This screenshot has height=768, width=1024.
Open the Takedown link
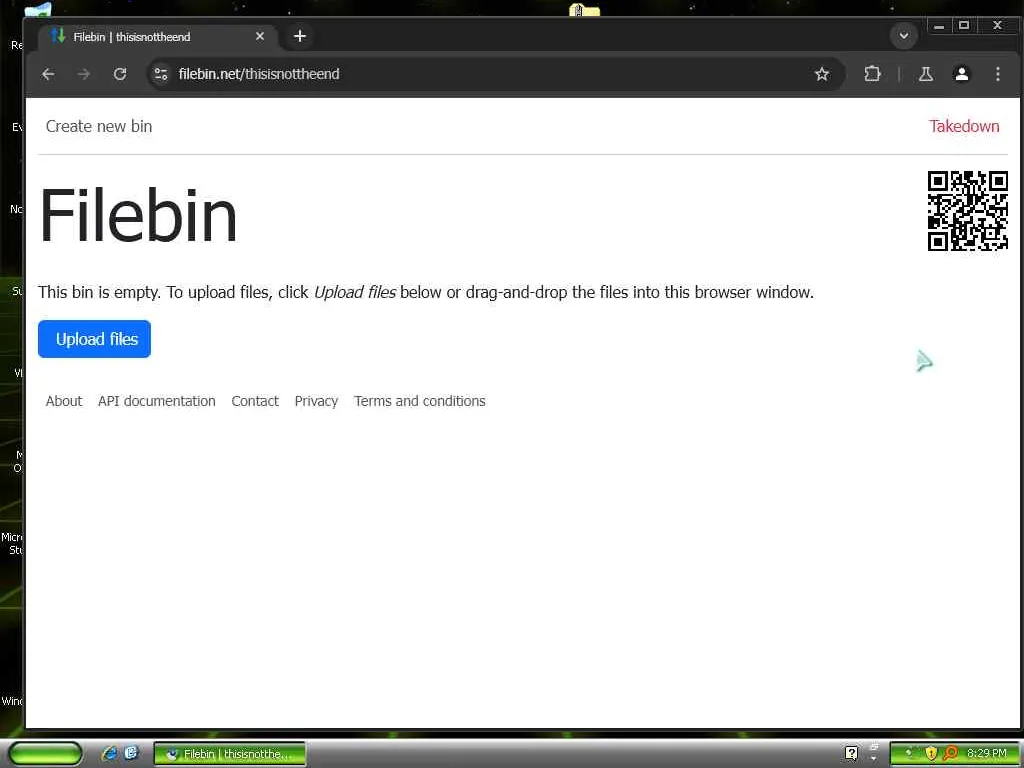tap(964, 126)
